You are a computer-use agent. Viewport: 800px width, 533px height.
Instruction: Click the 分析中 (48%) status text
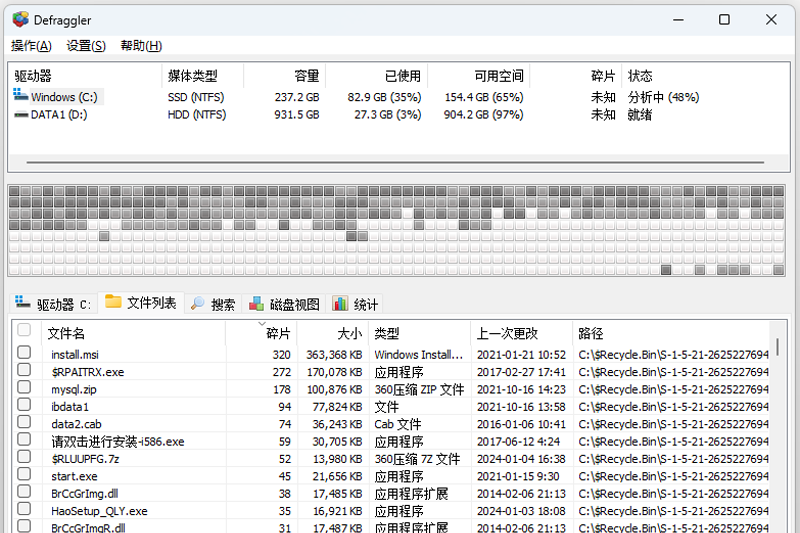click(x=663, y=97)
